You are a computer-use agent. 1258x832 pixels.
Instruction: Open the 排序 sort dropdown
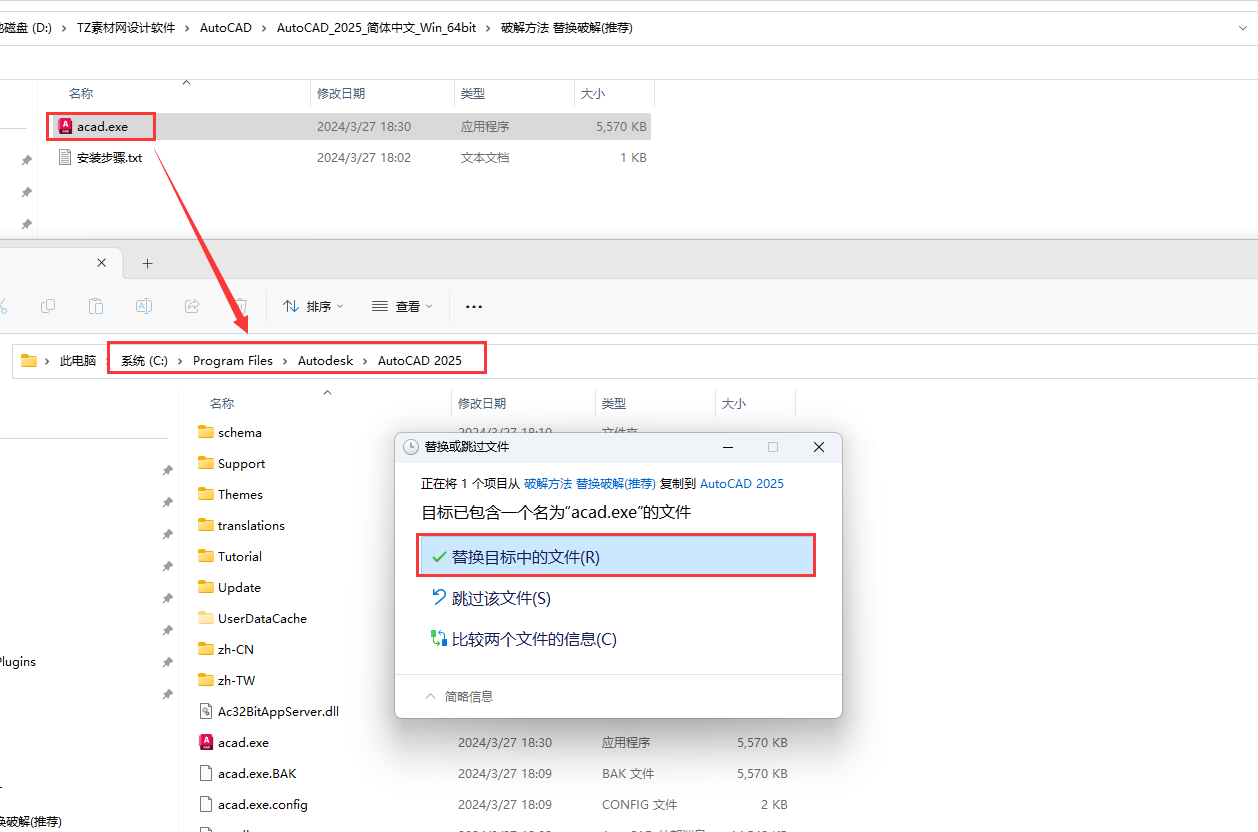(x=312, y=306)
